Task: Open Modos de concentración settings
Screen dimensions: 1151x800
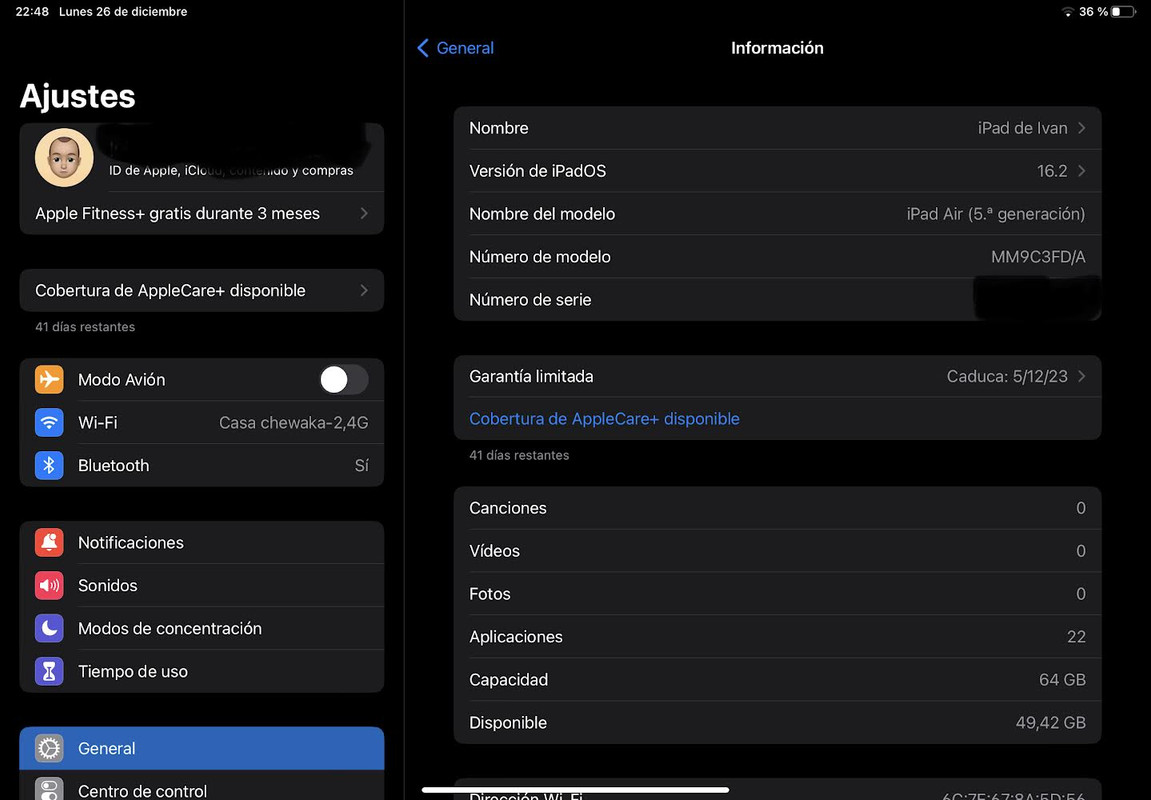Action: click(202, 628)
